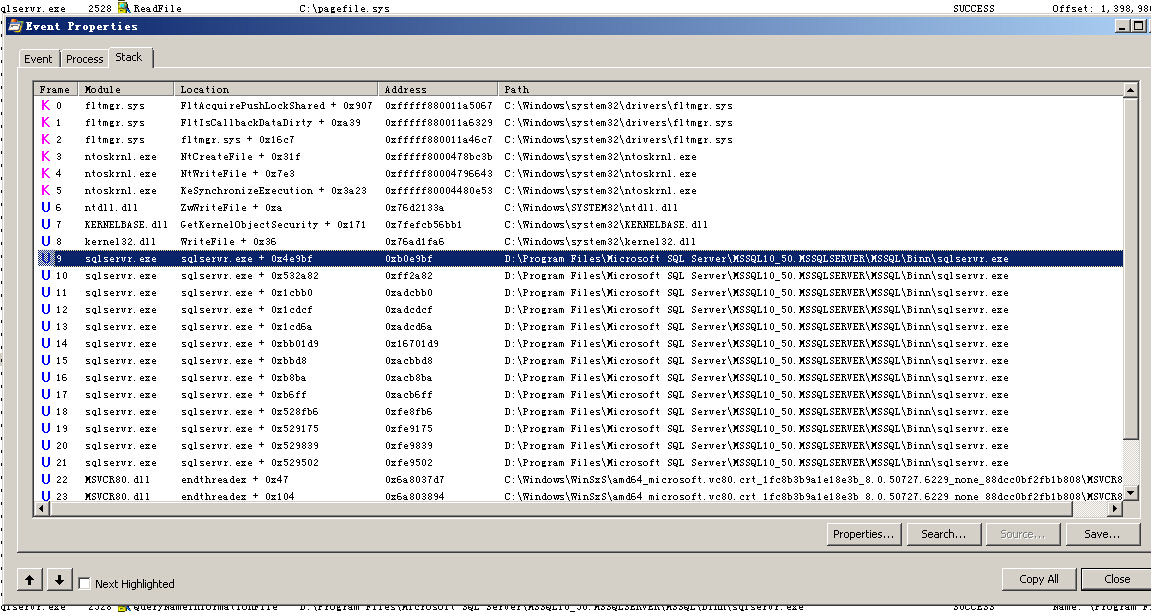
Task: Select the KeSynchronizeExecution + 0x3a23 location
Action: pyautogui.click(x=273, y=191)
